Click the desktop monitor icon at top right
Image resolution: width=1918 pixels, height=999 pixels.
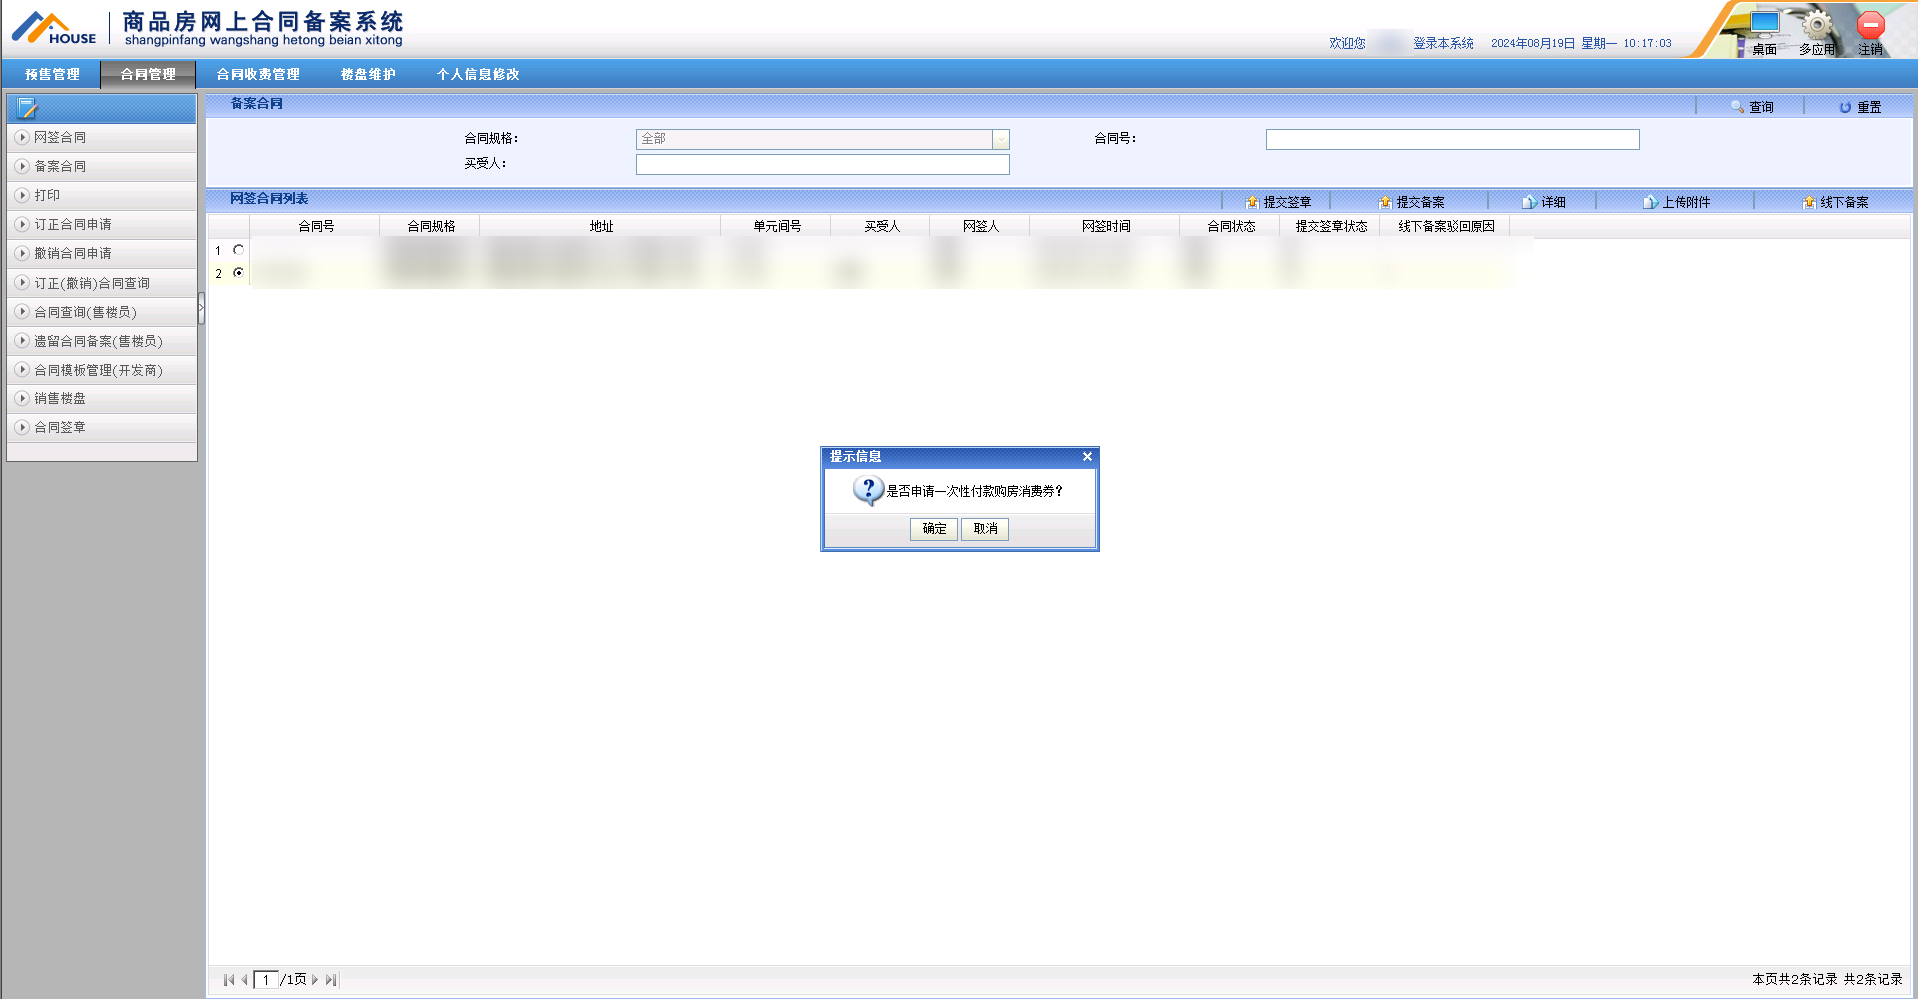click(1764, 24)
